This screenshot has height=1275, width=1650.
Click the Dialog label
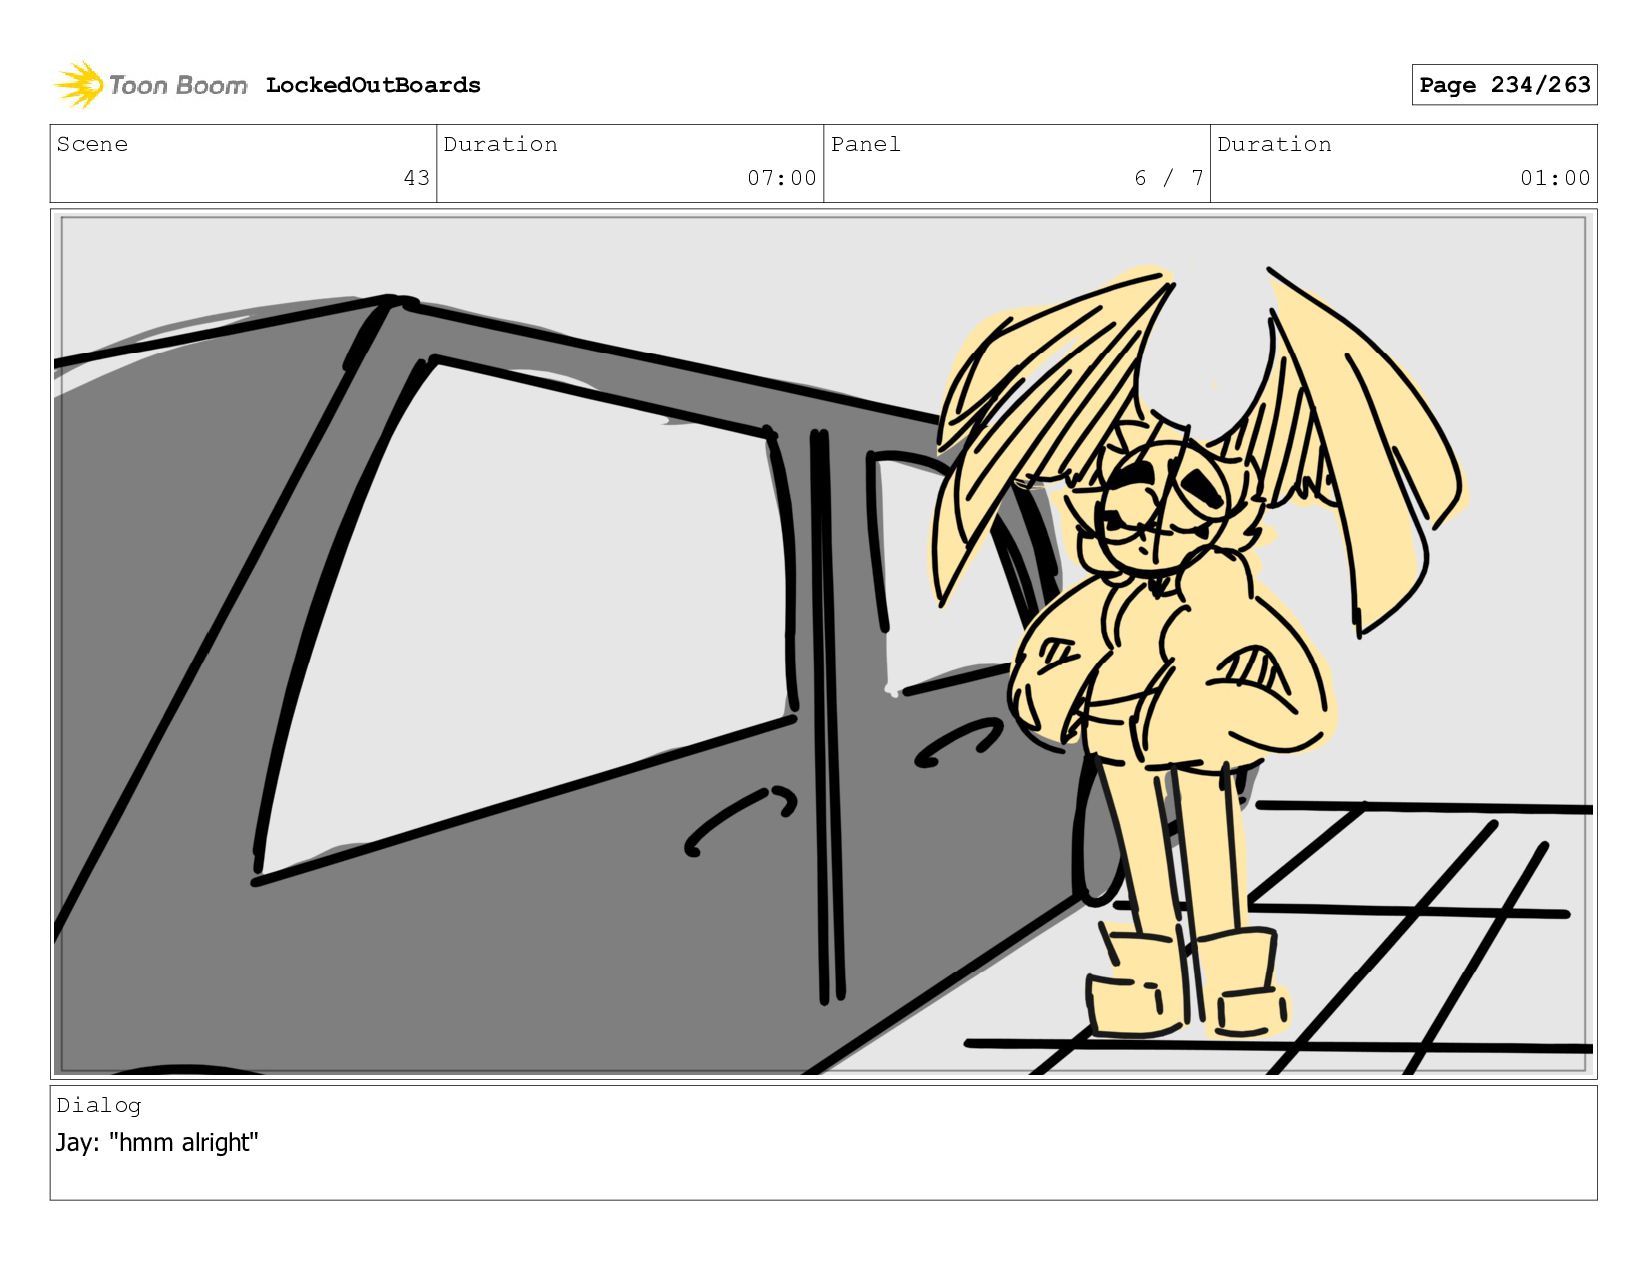tap(99, 1105)
